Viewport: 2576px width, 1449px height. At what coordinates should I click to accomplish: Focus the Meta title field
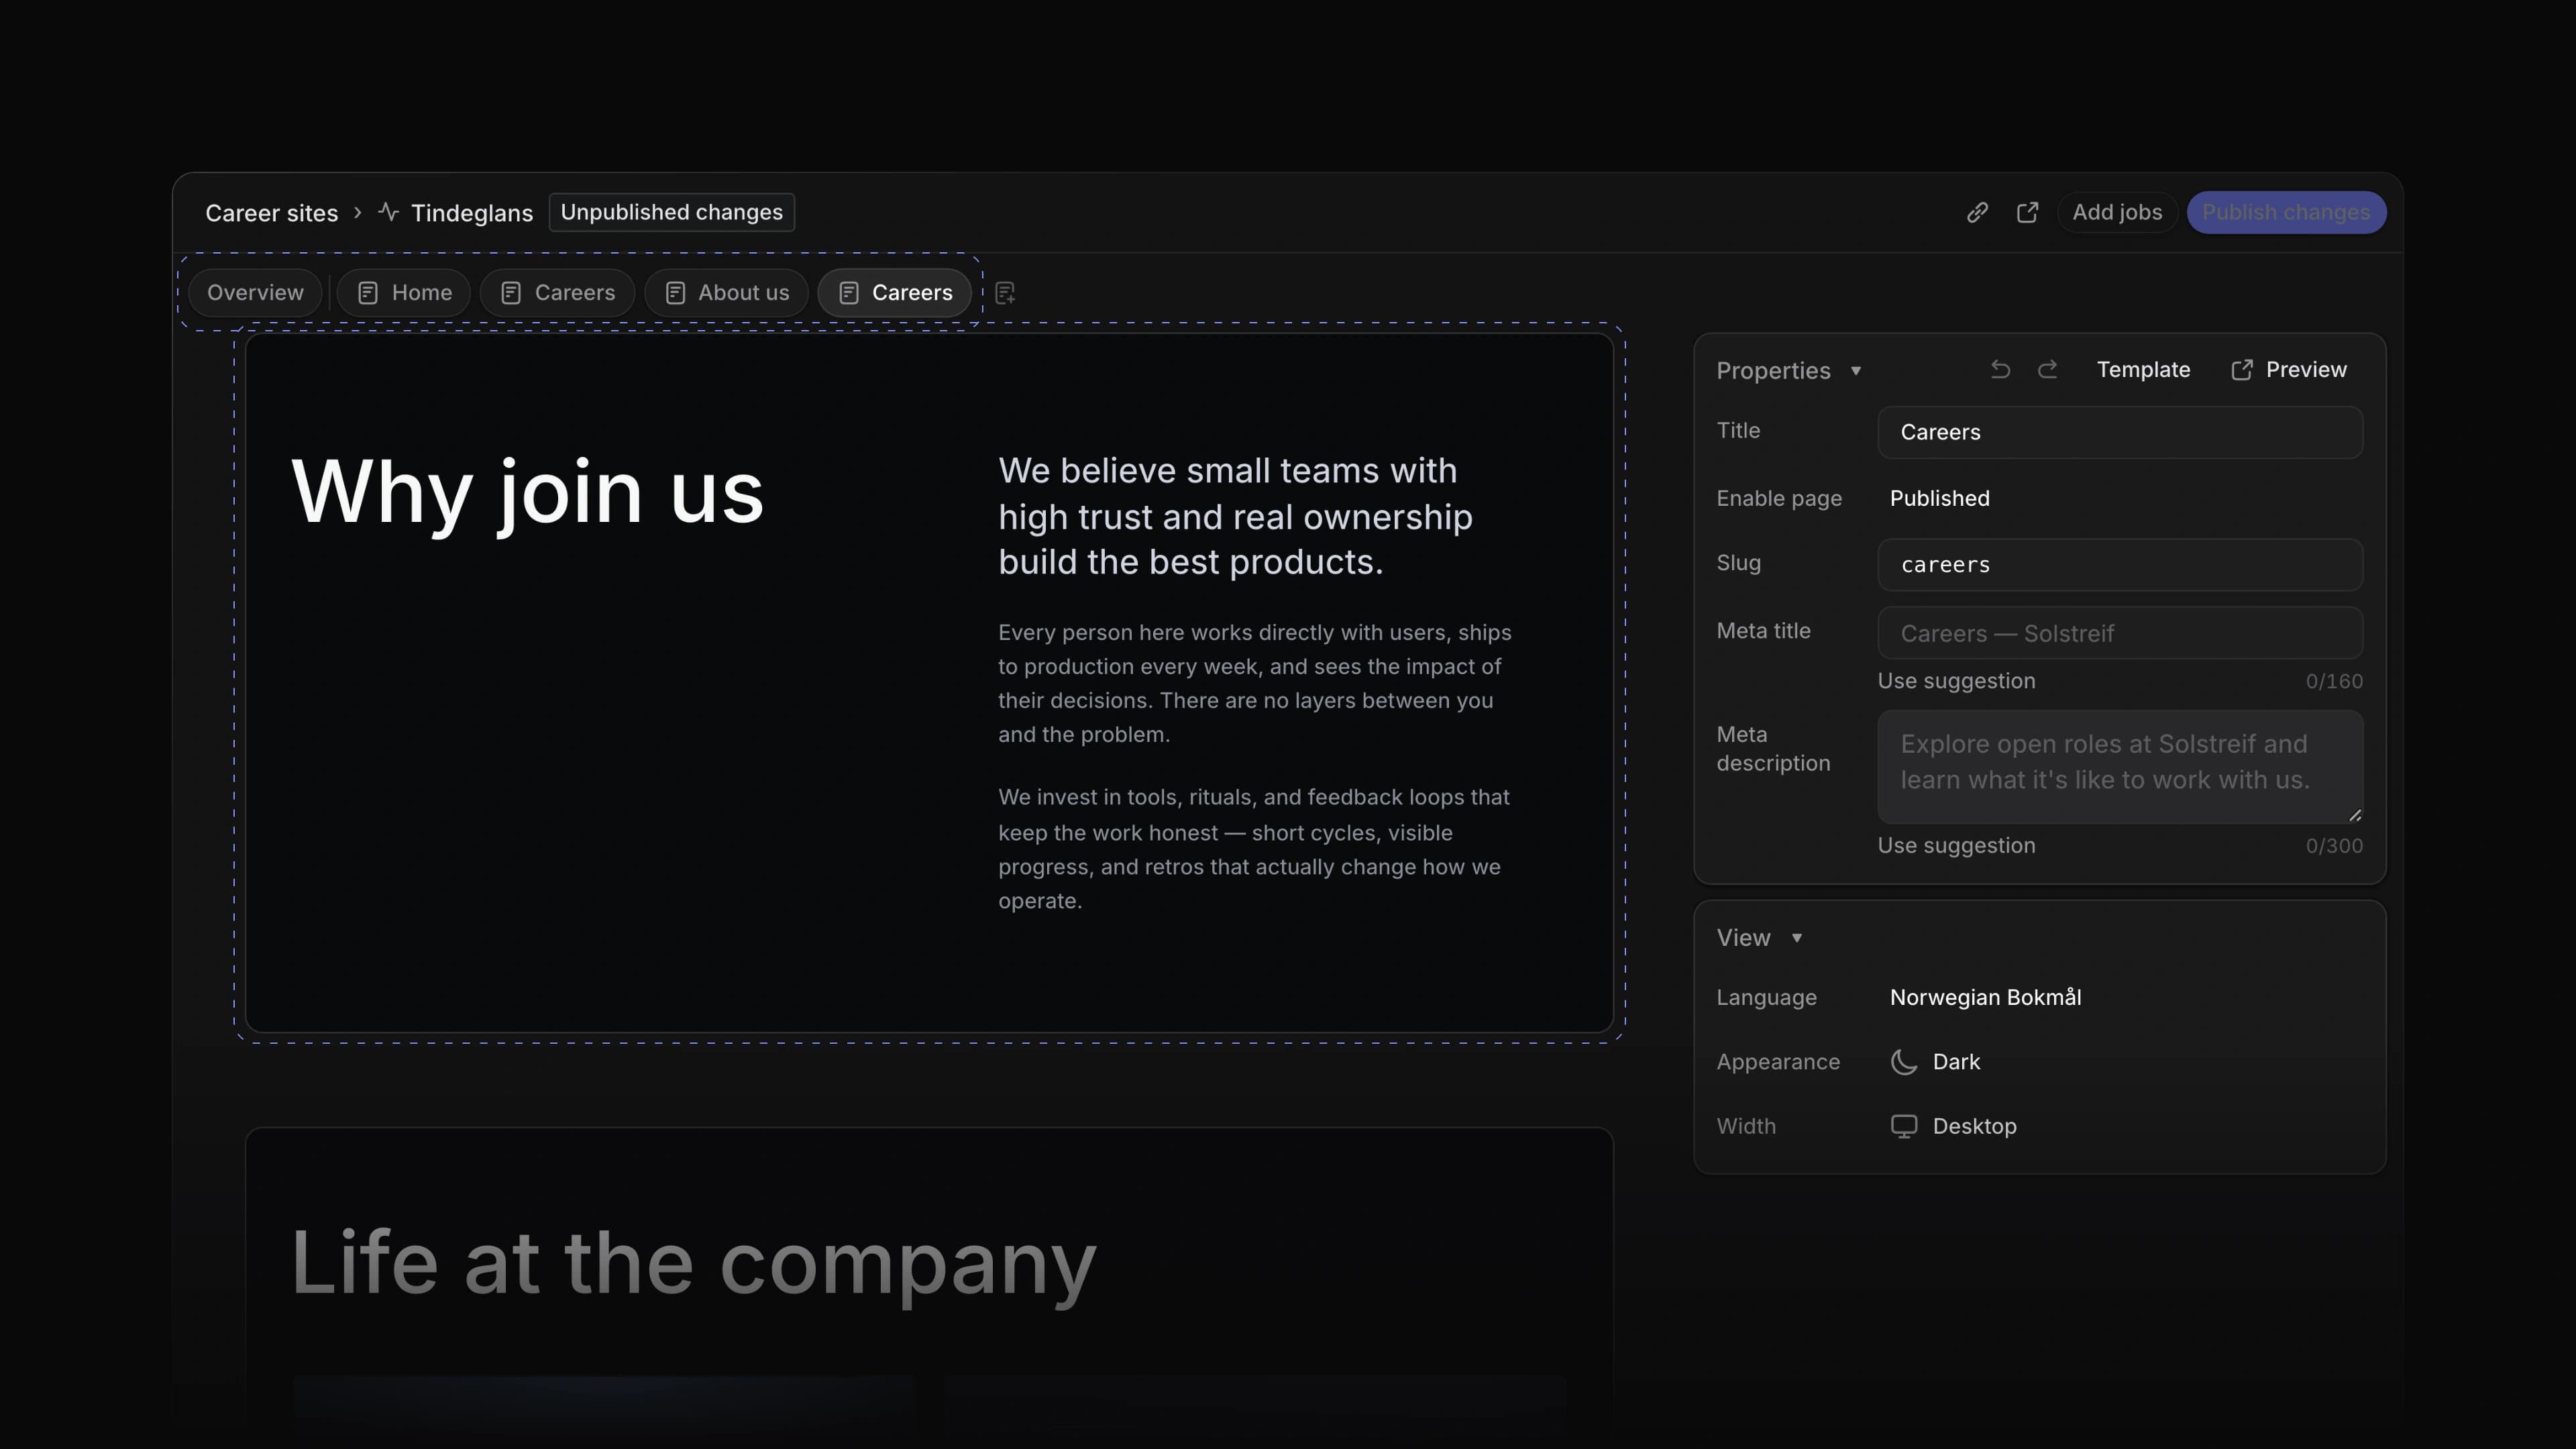click(x=2120, y=633)
